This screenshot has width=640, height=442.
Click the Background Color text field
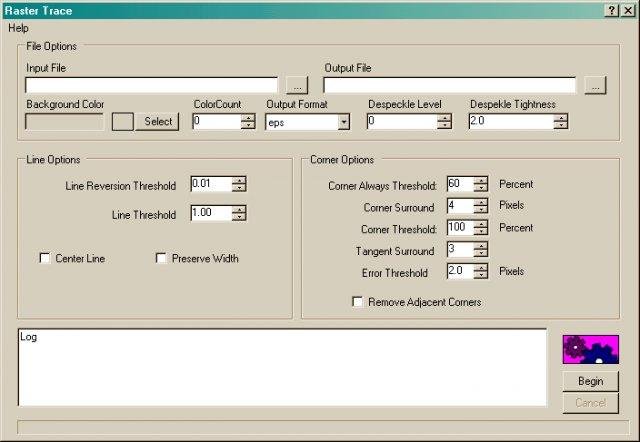click(64, 122)
